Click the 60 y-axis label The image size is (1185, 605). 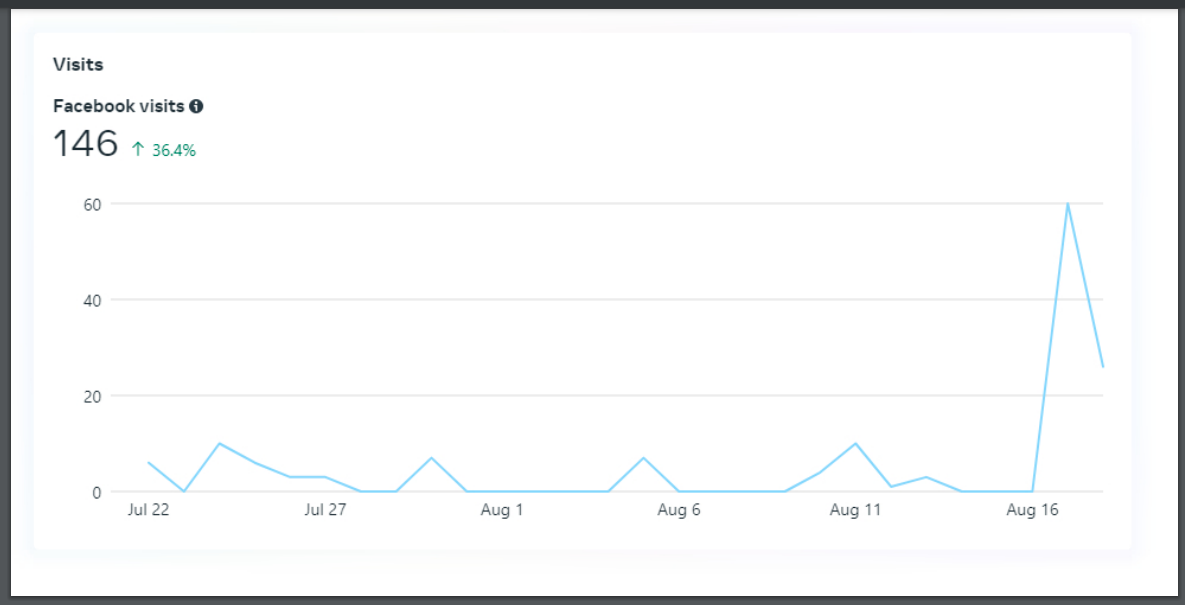[93, 204]
